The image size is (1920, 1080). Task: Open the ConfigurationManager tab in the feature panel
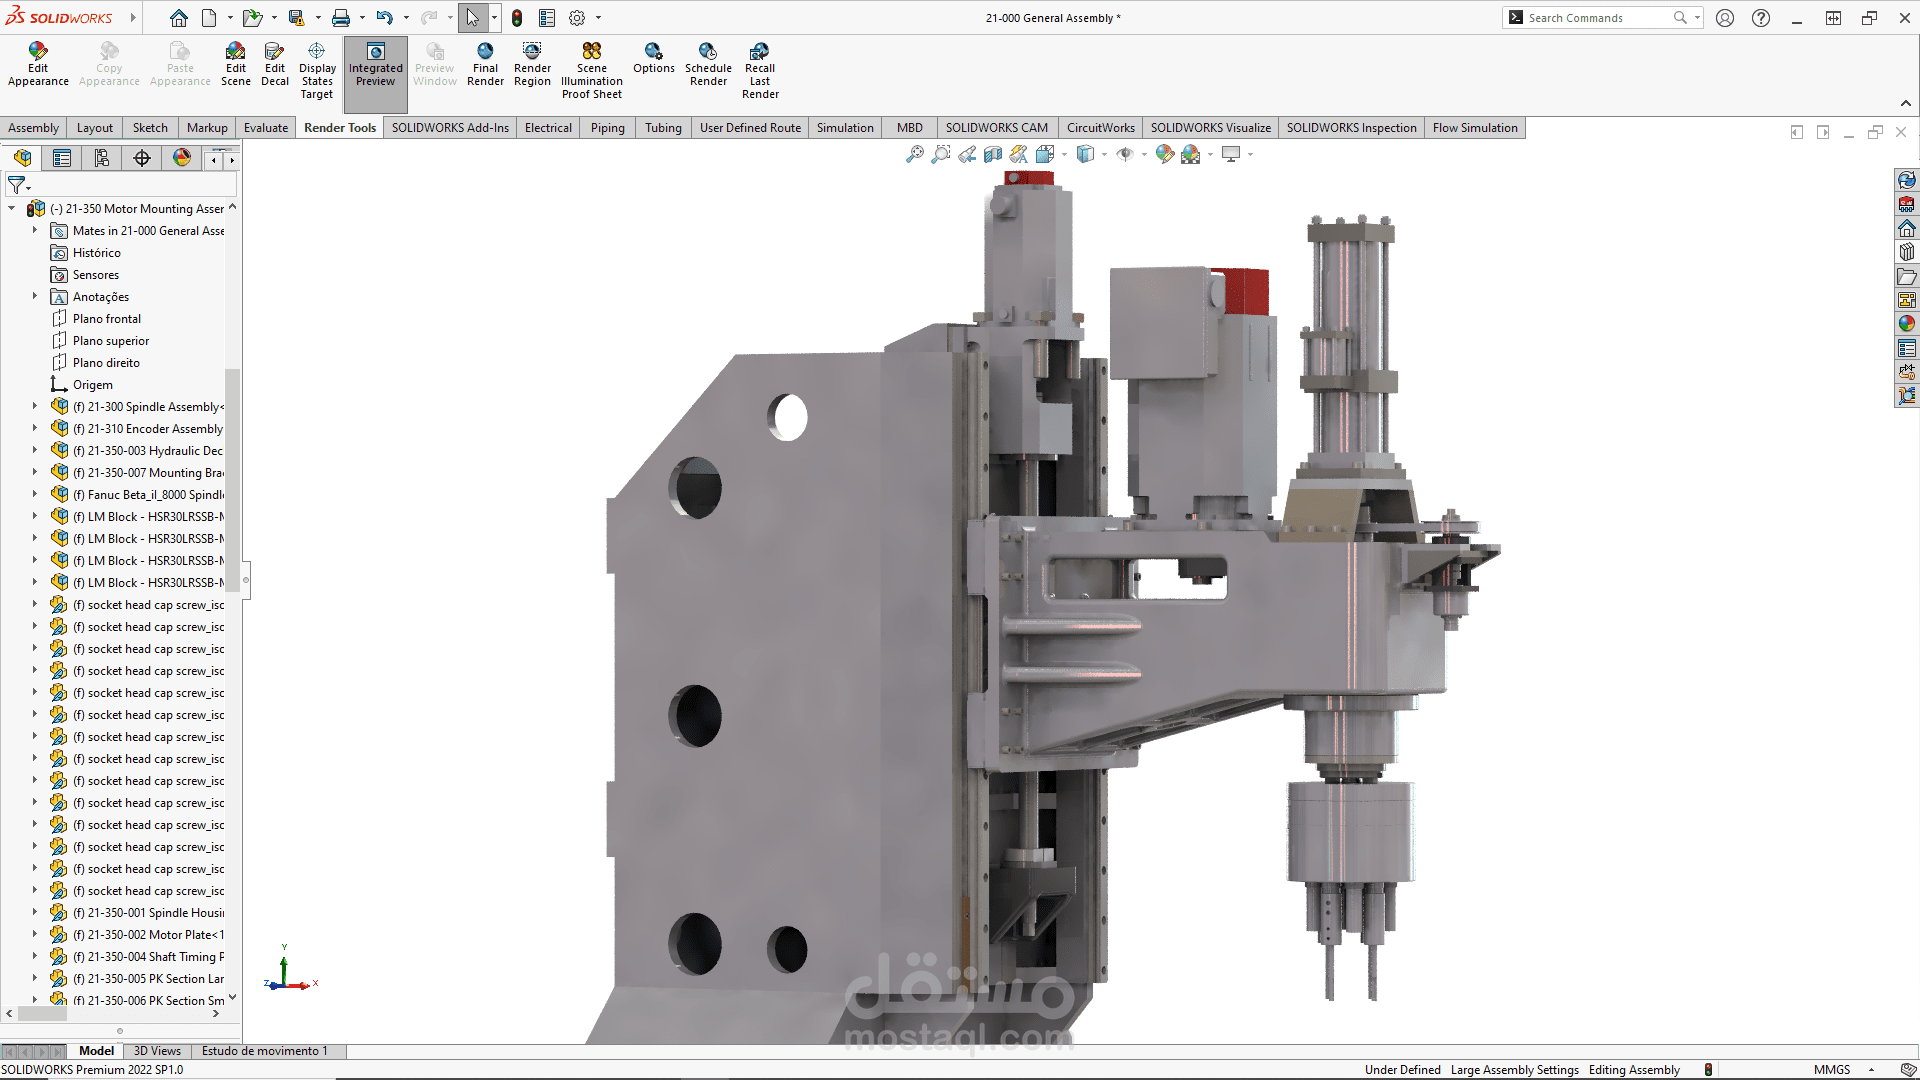point(102,158)
